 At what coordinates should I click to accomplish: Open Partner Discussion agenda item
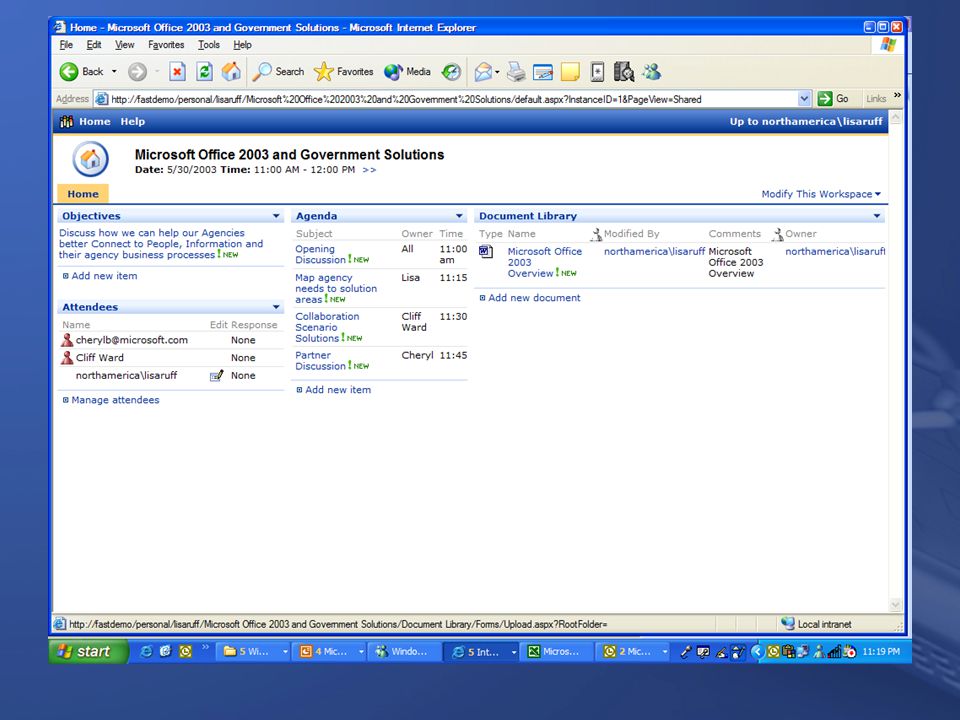coord(320,361)
